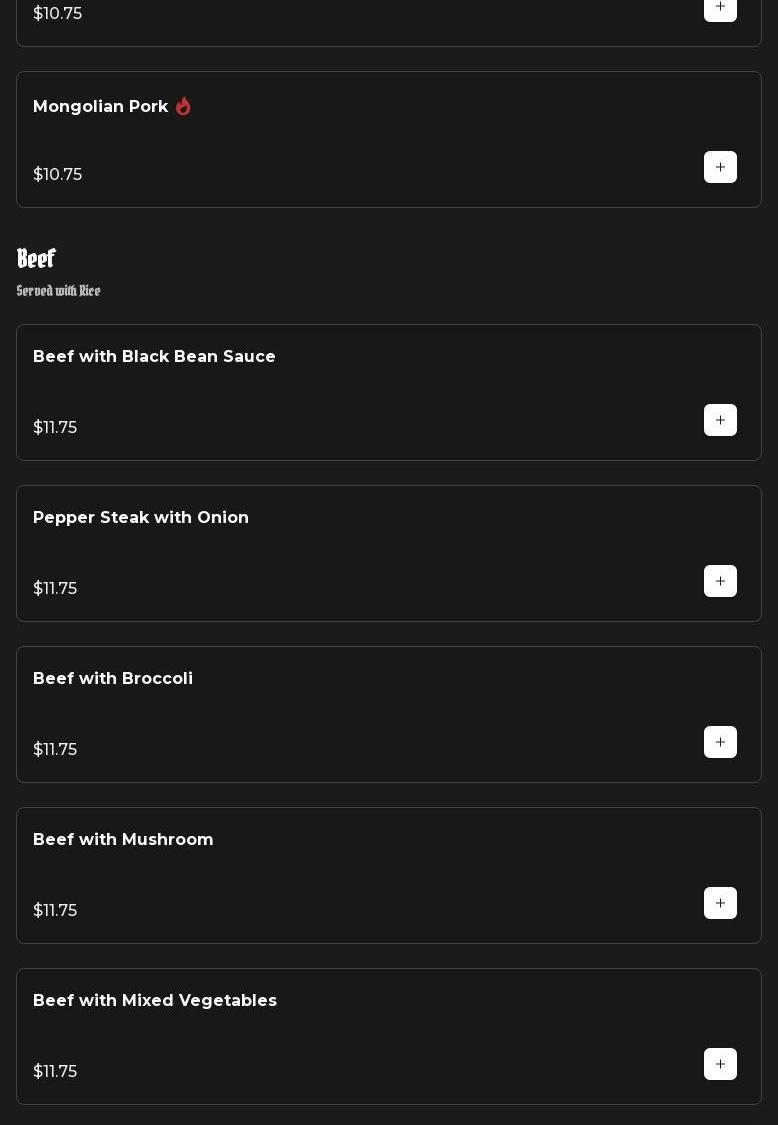The image size is (778, 1125).
Task: Tap the plus icon for Beef with Mushroom
Action: coord(720,903)
